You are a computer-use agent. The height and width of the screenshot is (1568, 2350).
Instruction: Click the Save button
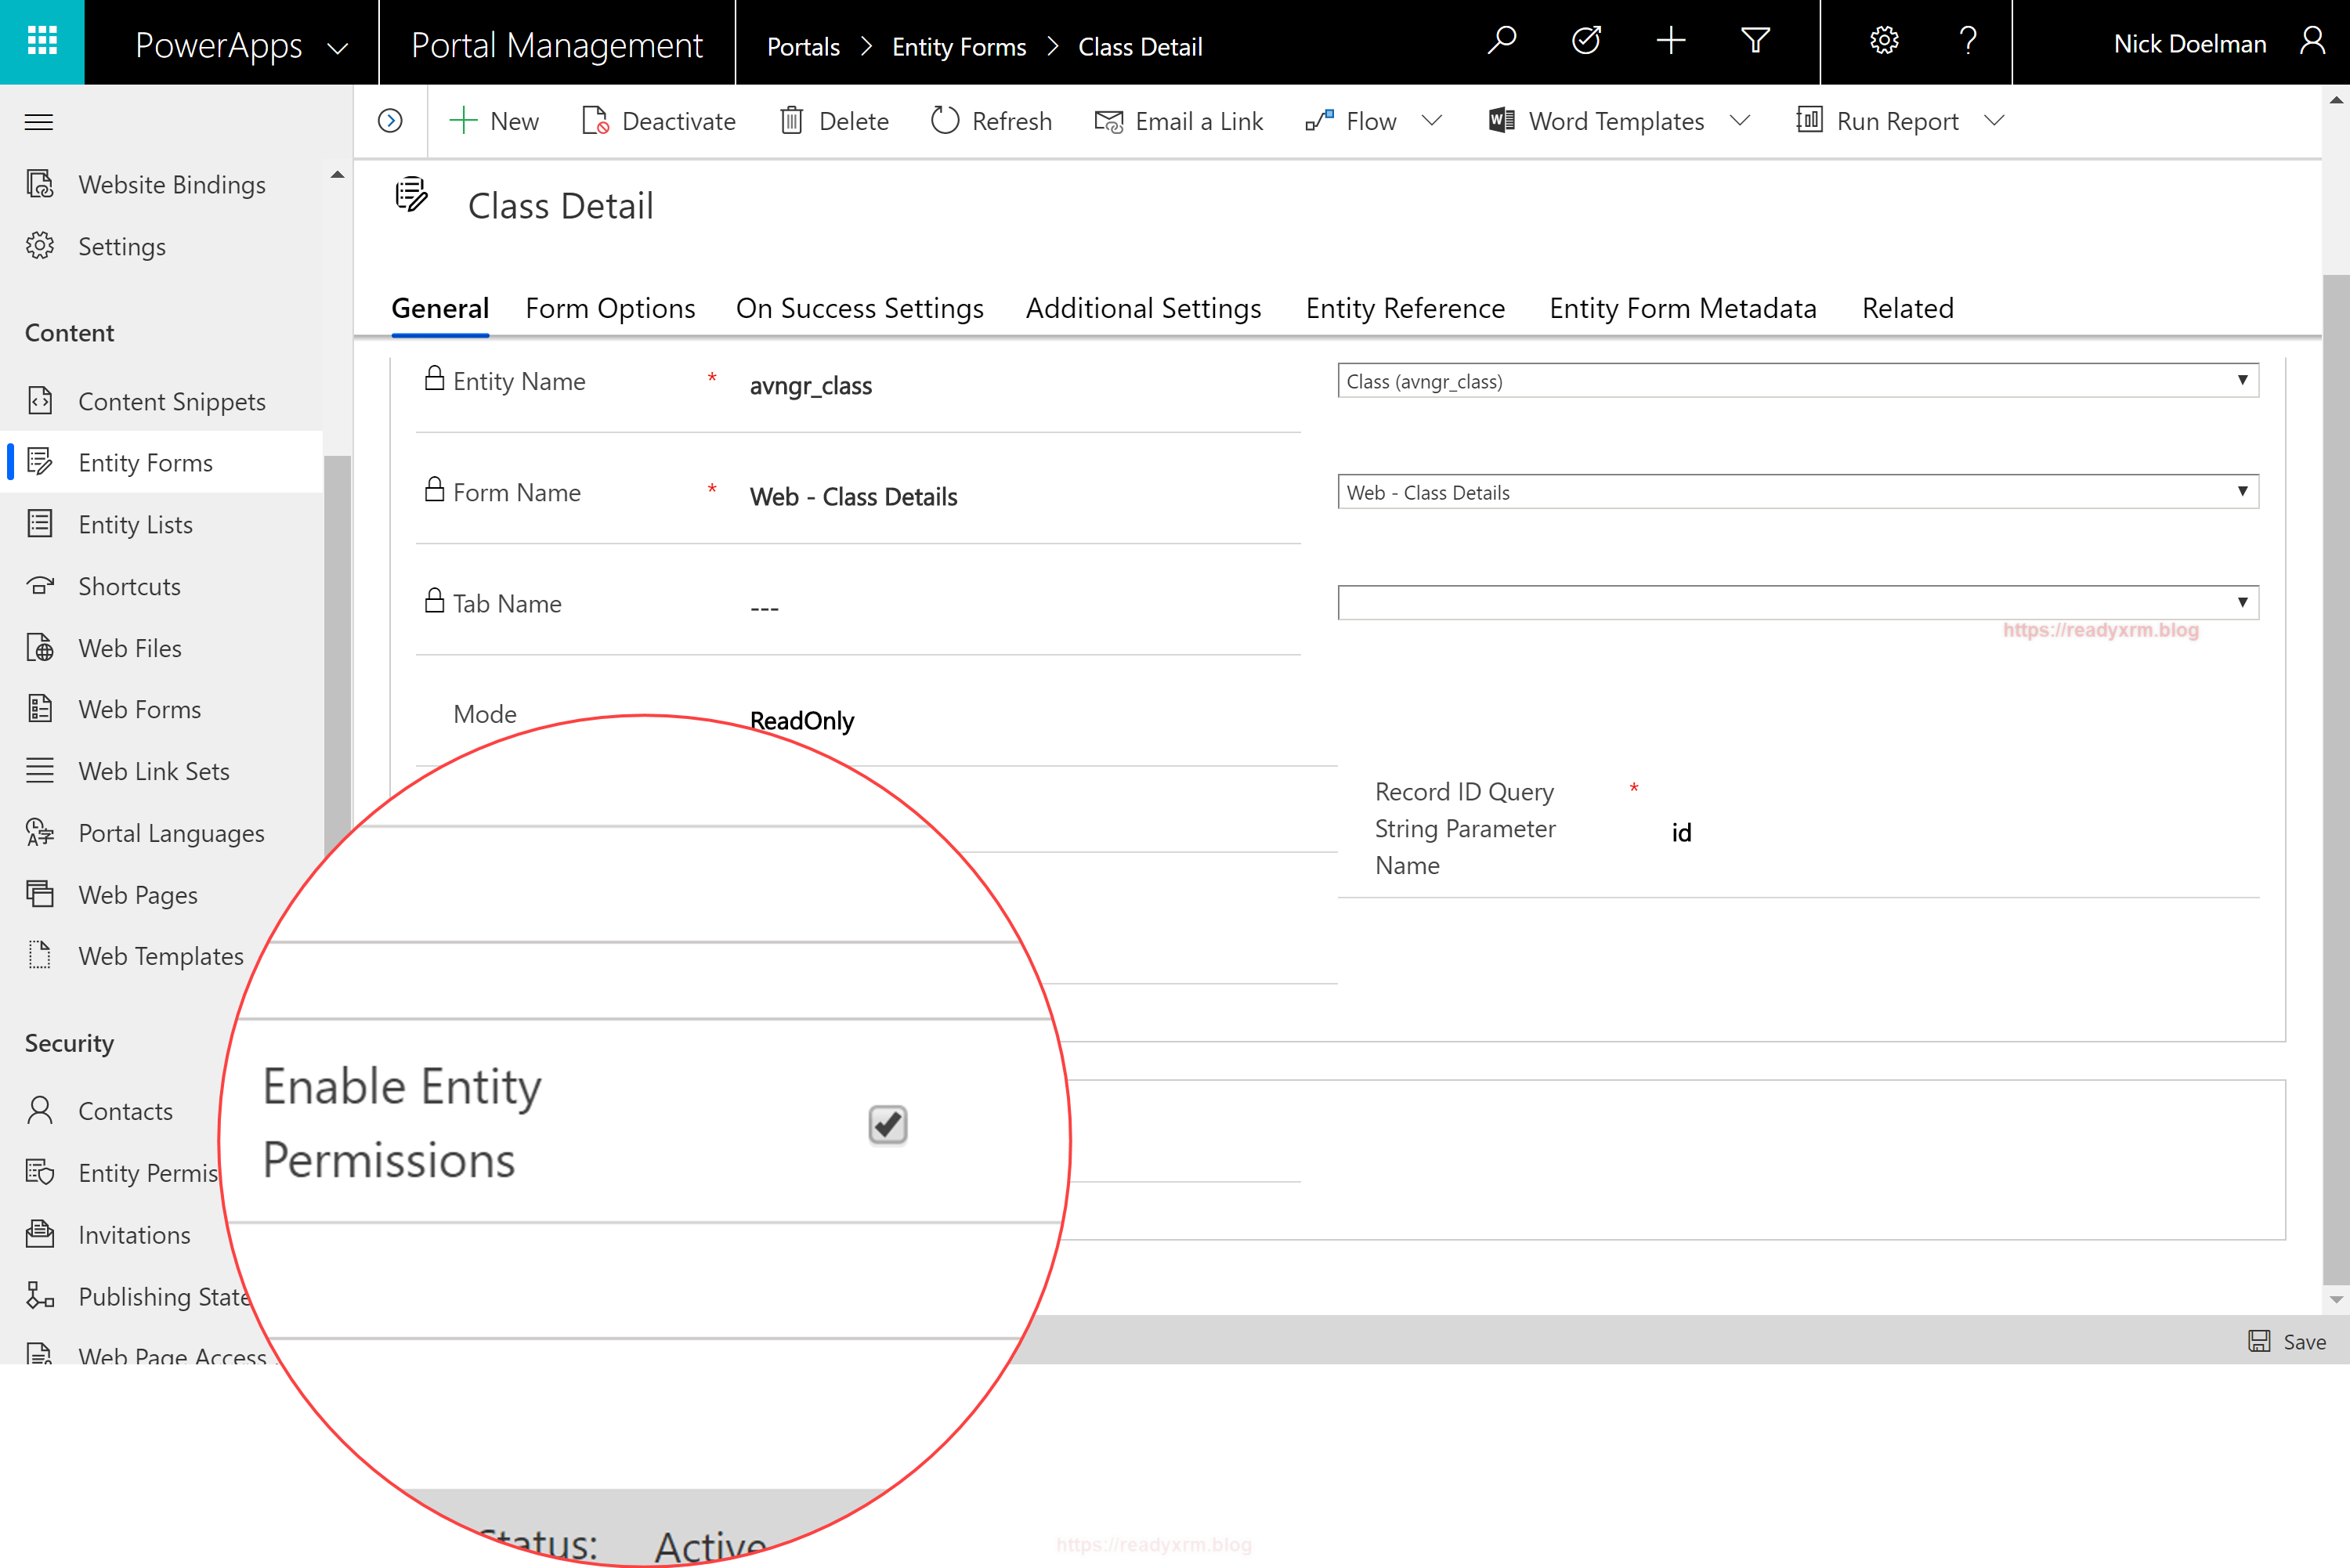(x=2287, y=1342)
